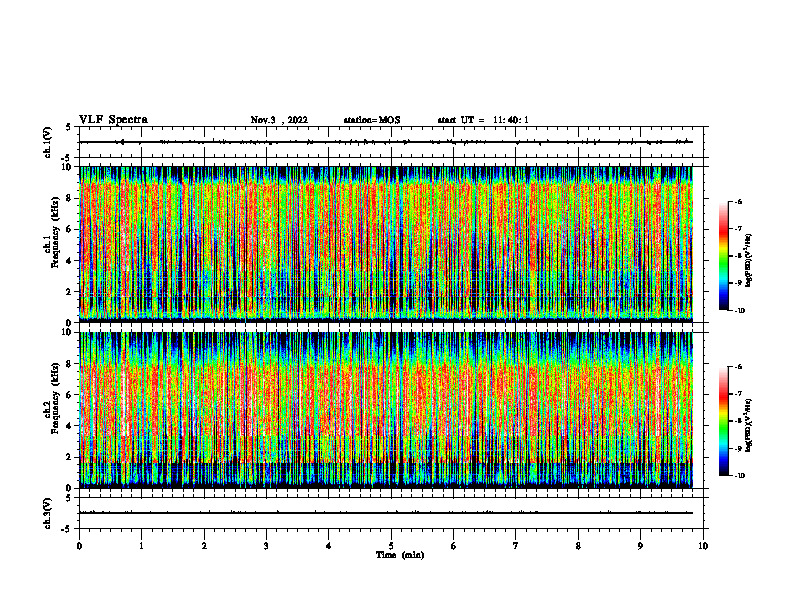Click the ch.2 color bar PSD unit label
The image size is (792, 612).
coord(749,424)
